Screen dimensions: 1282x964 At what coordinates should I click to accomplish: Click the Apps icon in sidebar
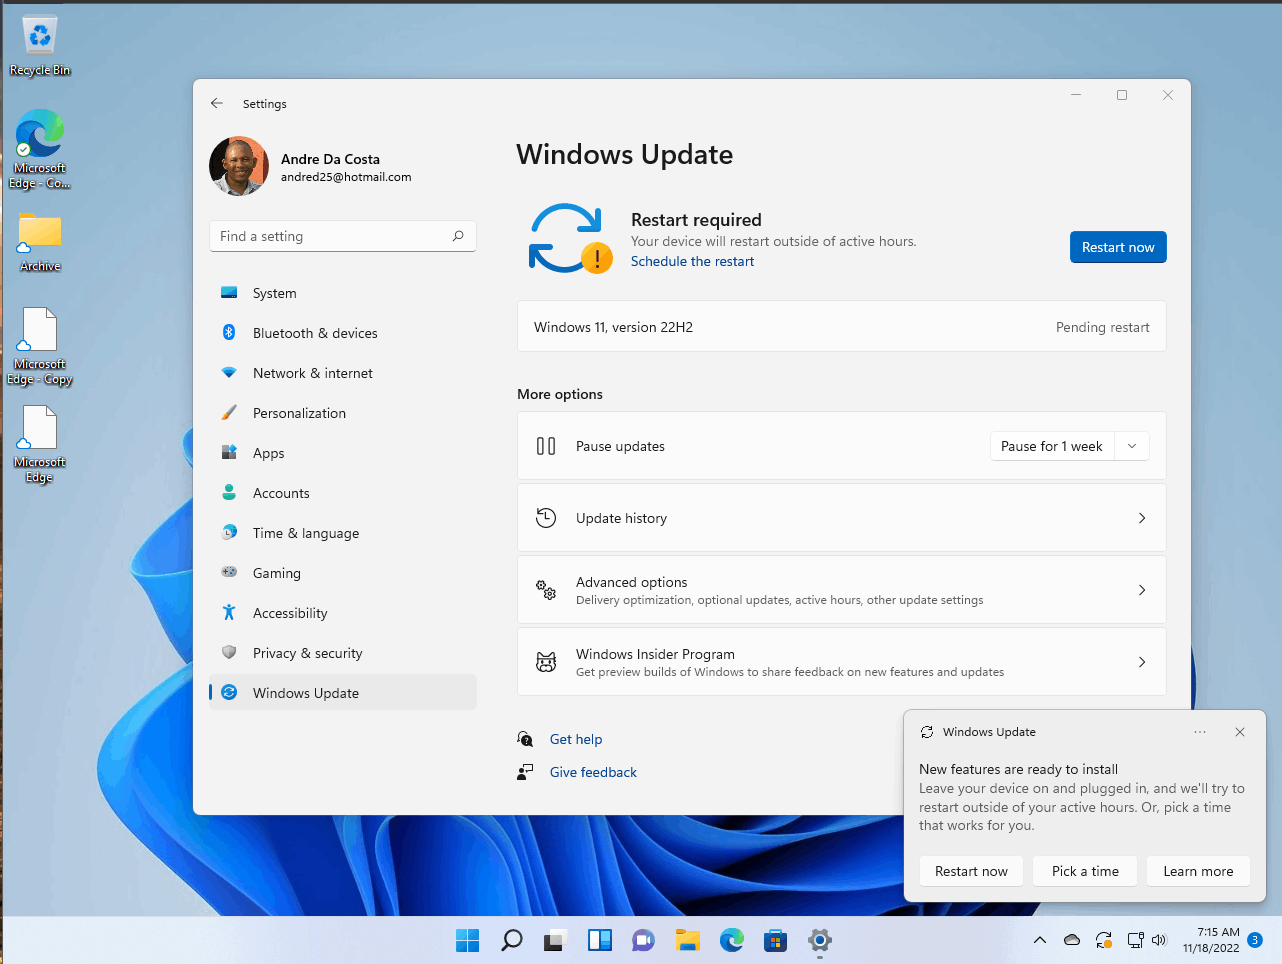(229, 453)
